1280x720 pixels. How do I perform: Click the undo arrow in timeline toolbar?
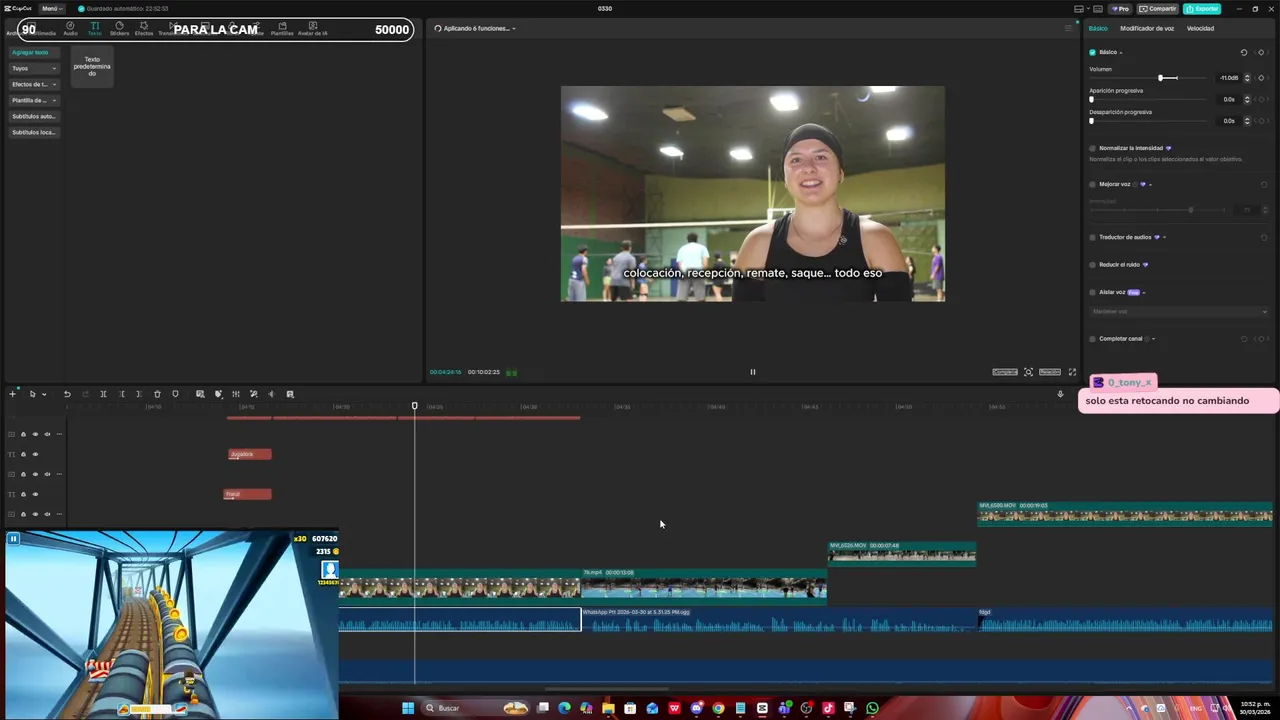click(x=67, y=394)
